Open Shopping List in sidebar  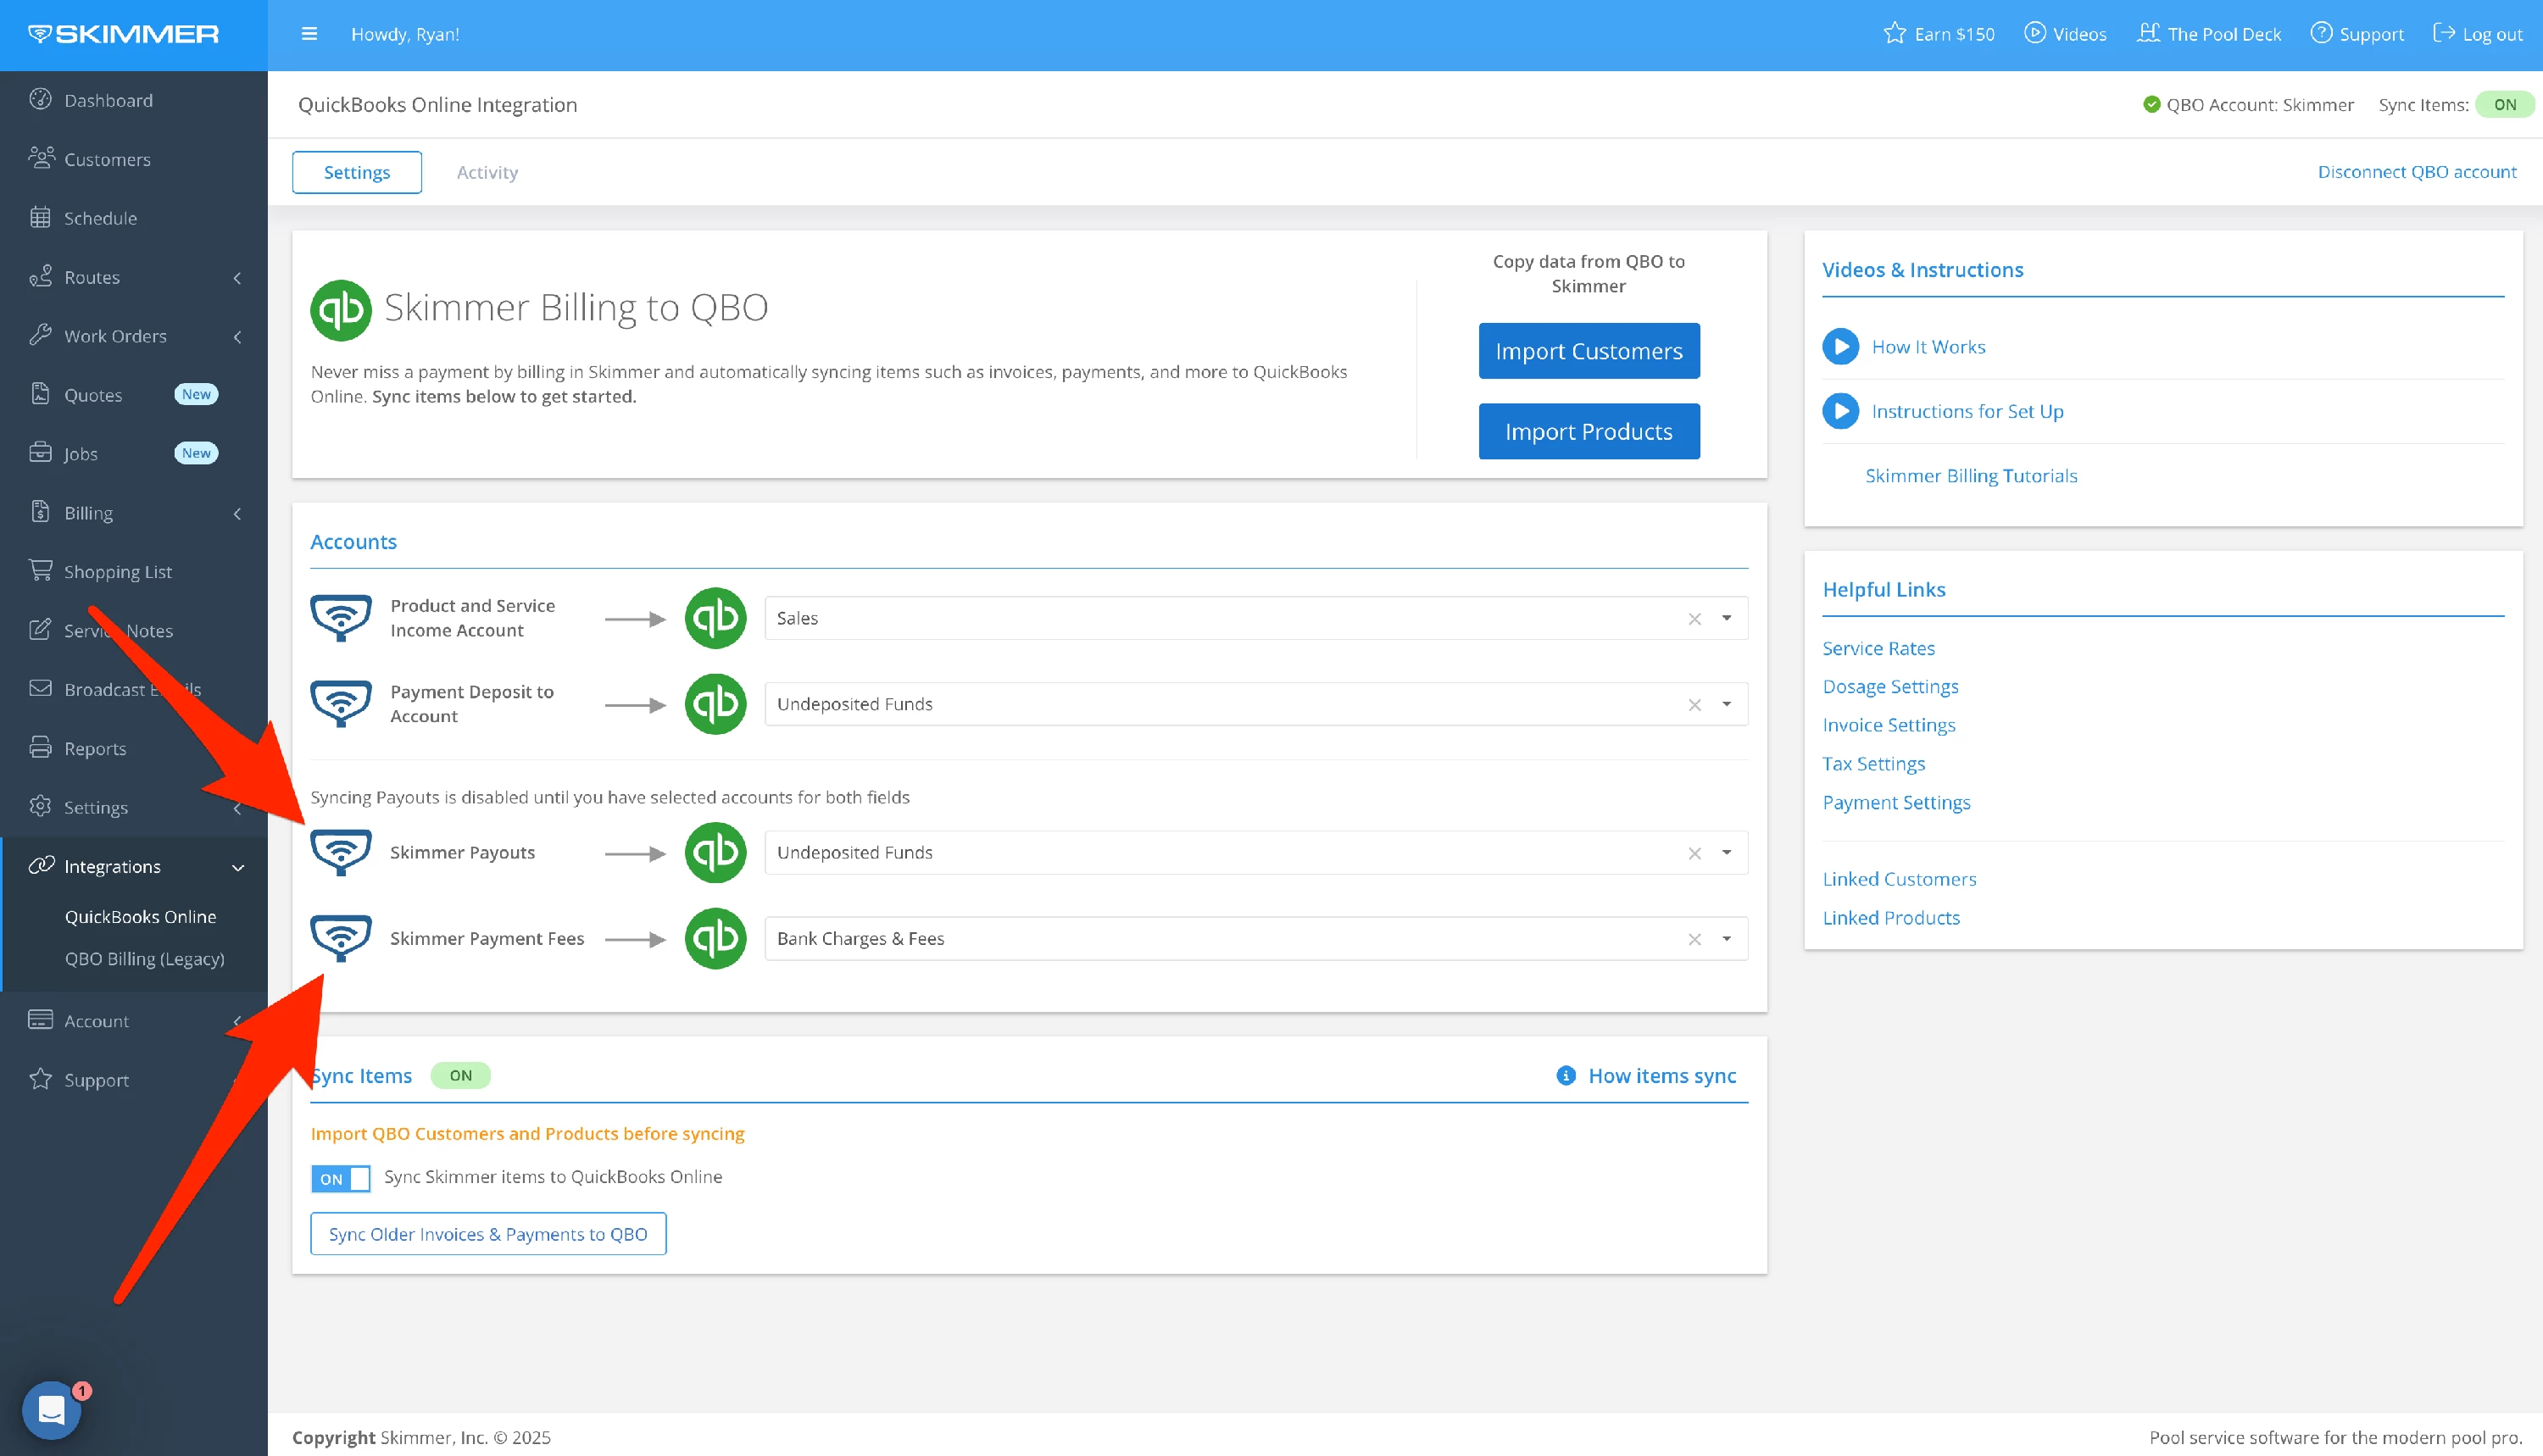pyautogui.click(x=117, y=572)
